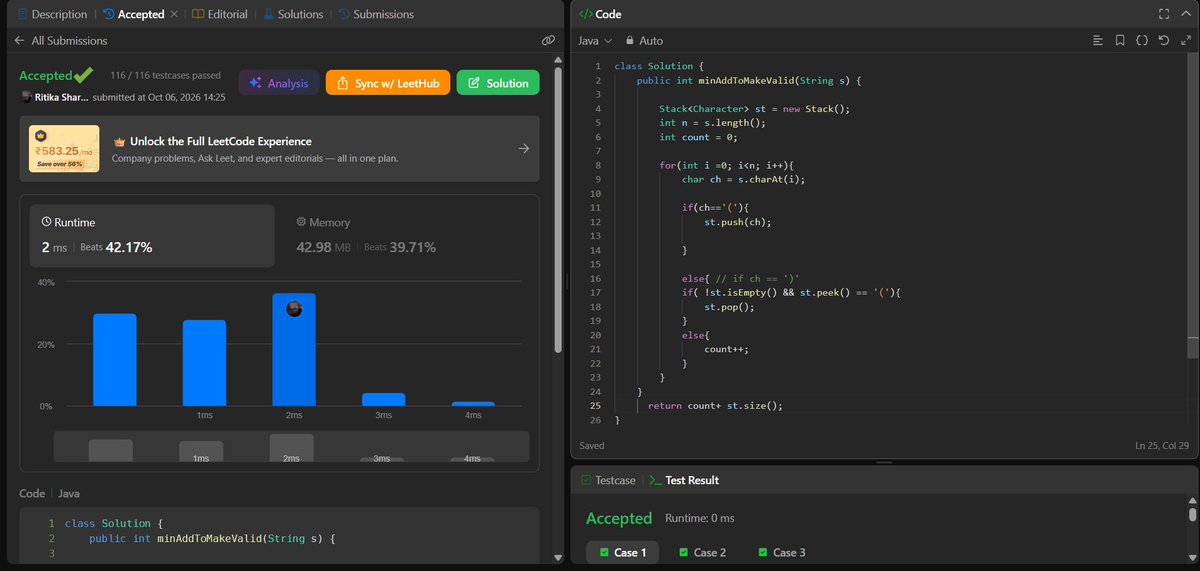Click the 'count++;' line in editor

point(728,349)
